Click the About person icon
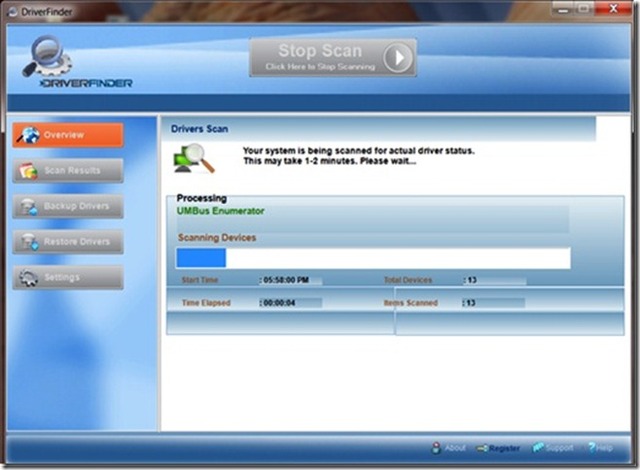The height and width of the screenshot is (470, 640). pos(436,448)
